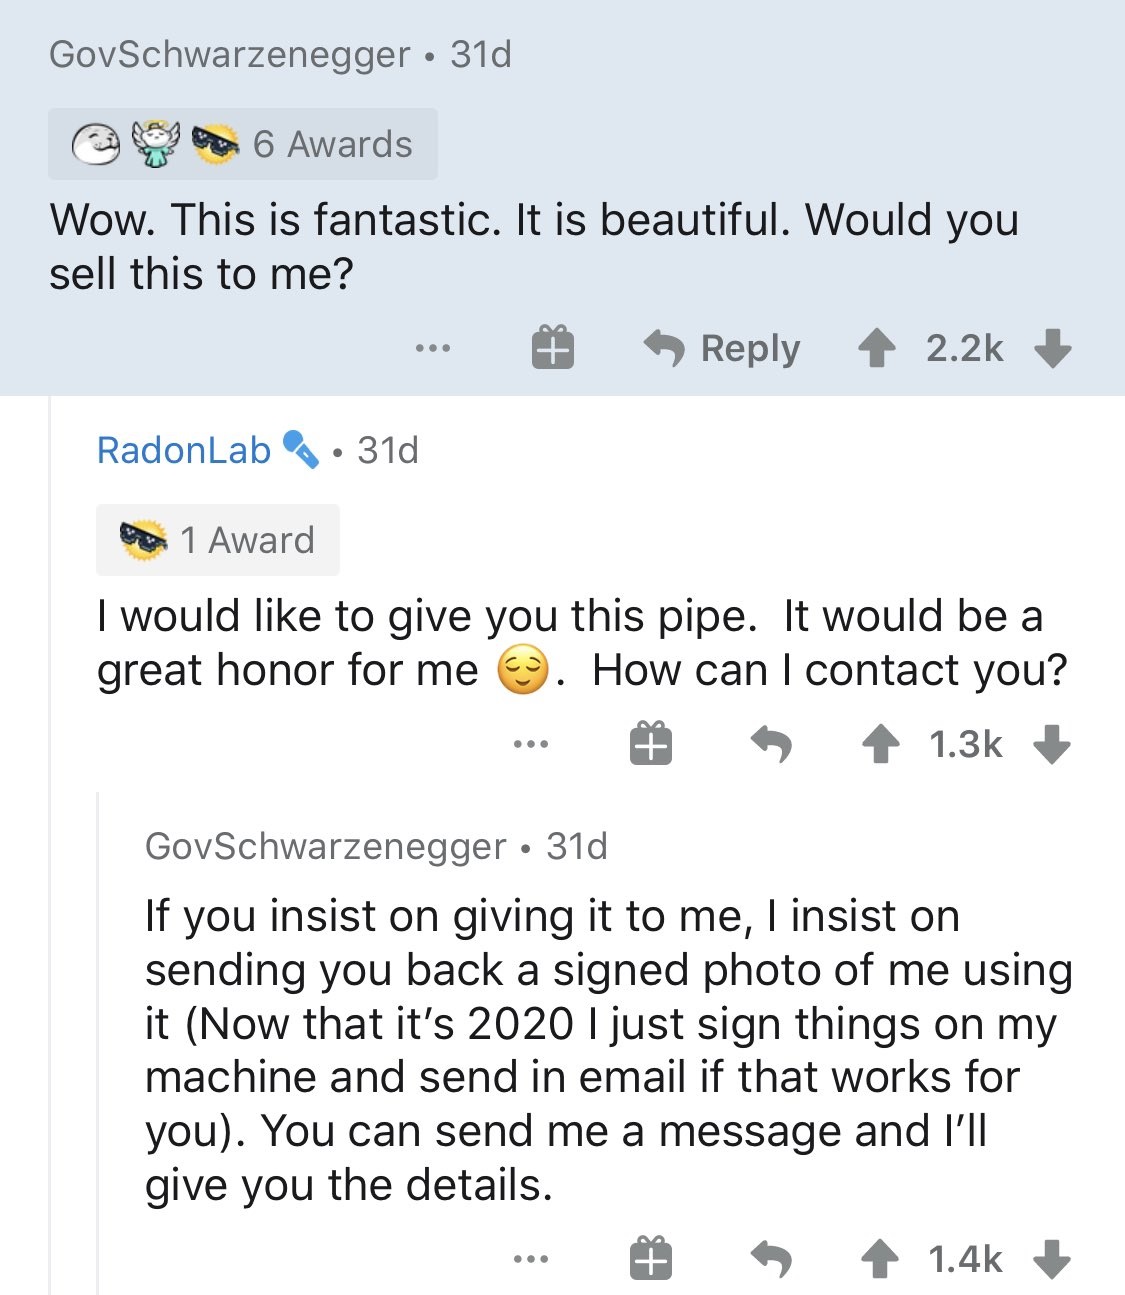Open RadonLab's user profile
This screenshot has width=1125, height=1295.
point(184,450)
